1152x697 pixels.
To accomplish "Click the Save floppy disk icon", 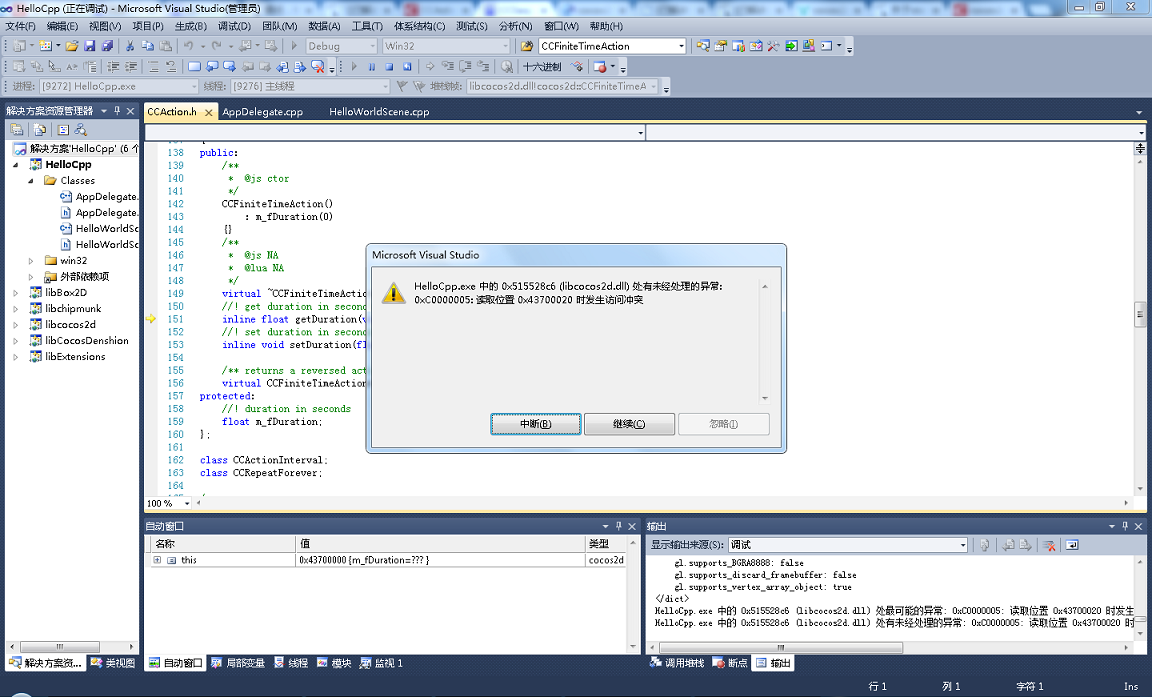I will coord(90,46).
